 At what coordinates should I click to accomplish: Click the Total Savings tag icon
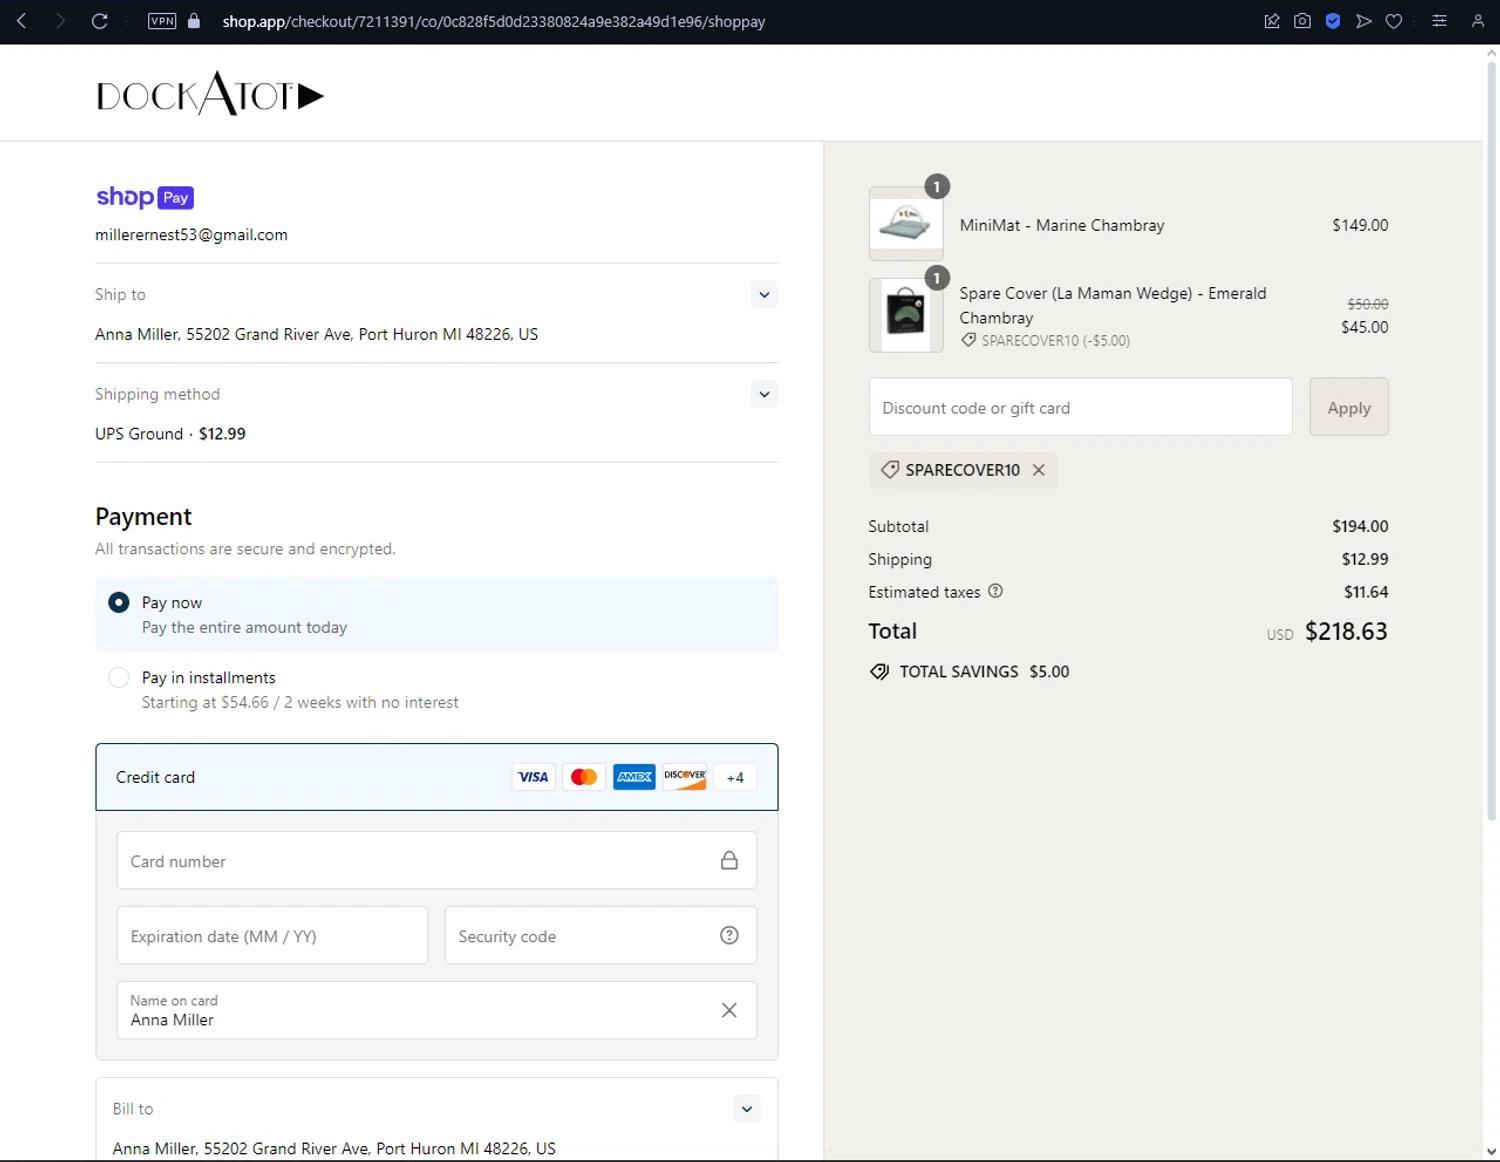(x=879, y=672)
